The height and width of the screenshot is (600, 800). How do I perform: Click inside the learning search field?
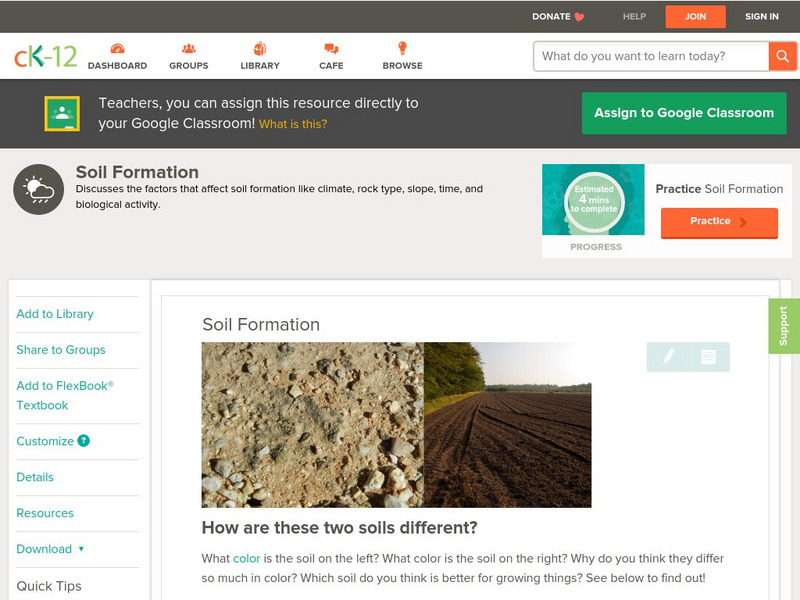coord(645,56)
